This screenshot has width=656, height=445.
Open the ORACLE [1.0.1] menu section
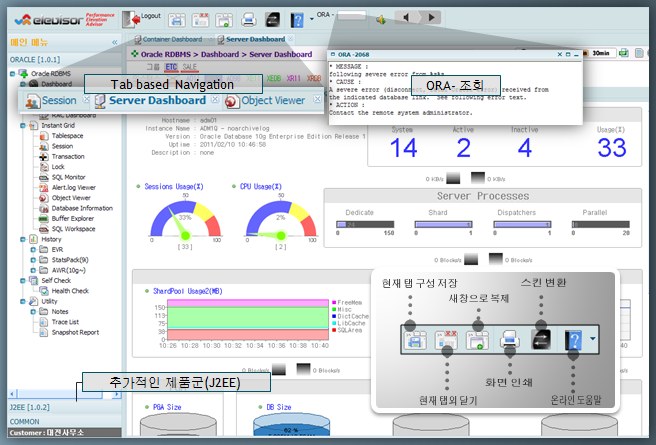point(65,60)
